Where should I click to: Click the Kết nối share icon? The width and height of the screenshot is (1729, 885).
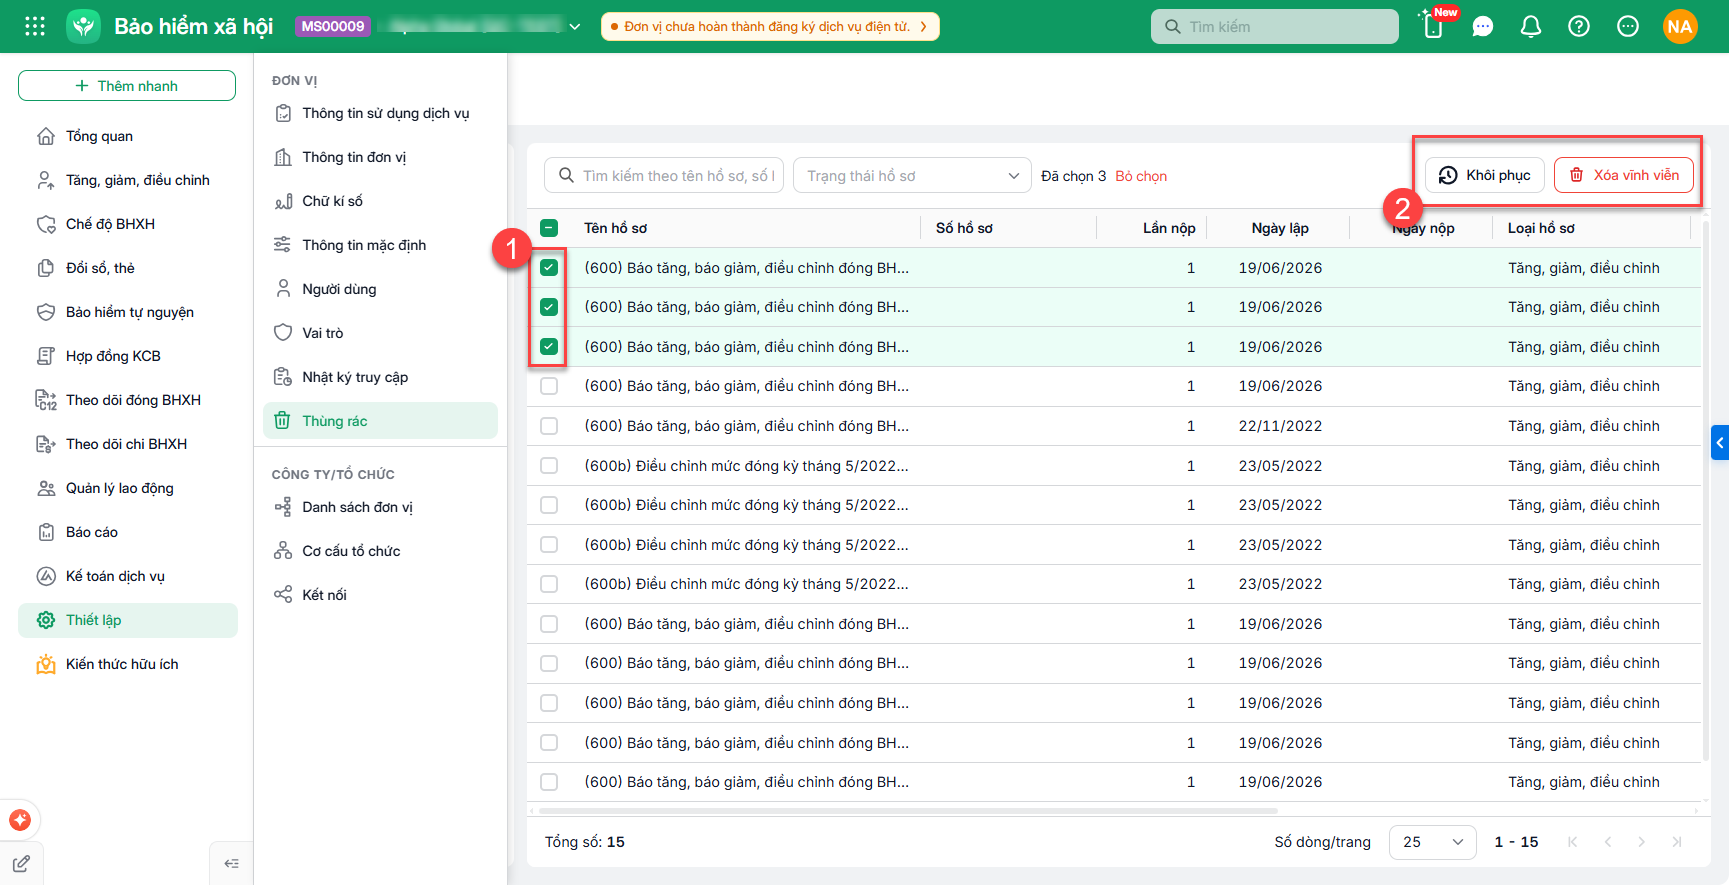pyautogui.click(x=283, y=595)
